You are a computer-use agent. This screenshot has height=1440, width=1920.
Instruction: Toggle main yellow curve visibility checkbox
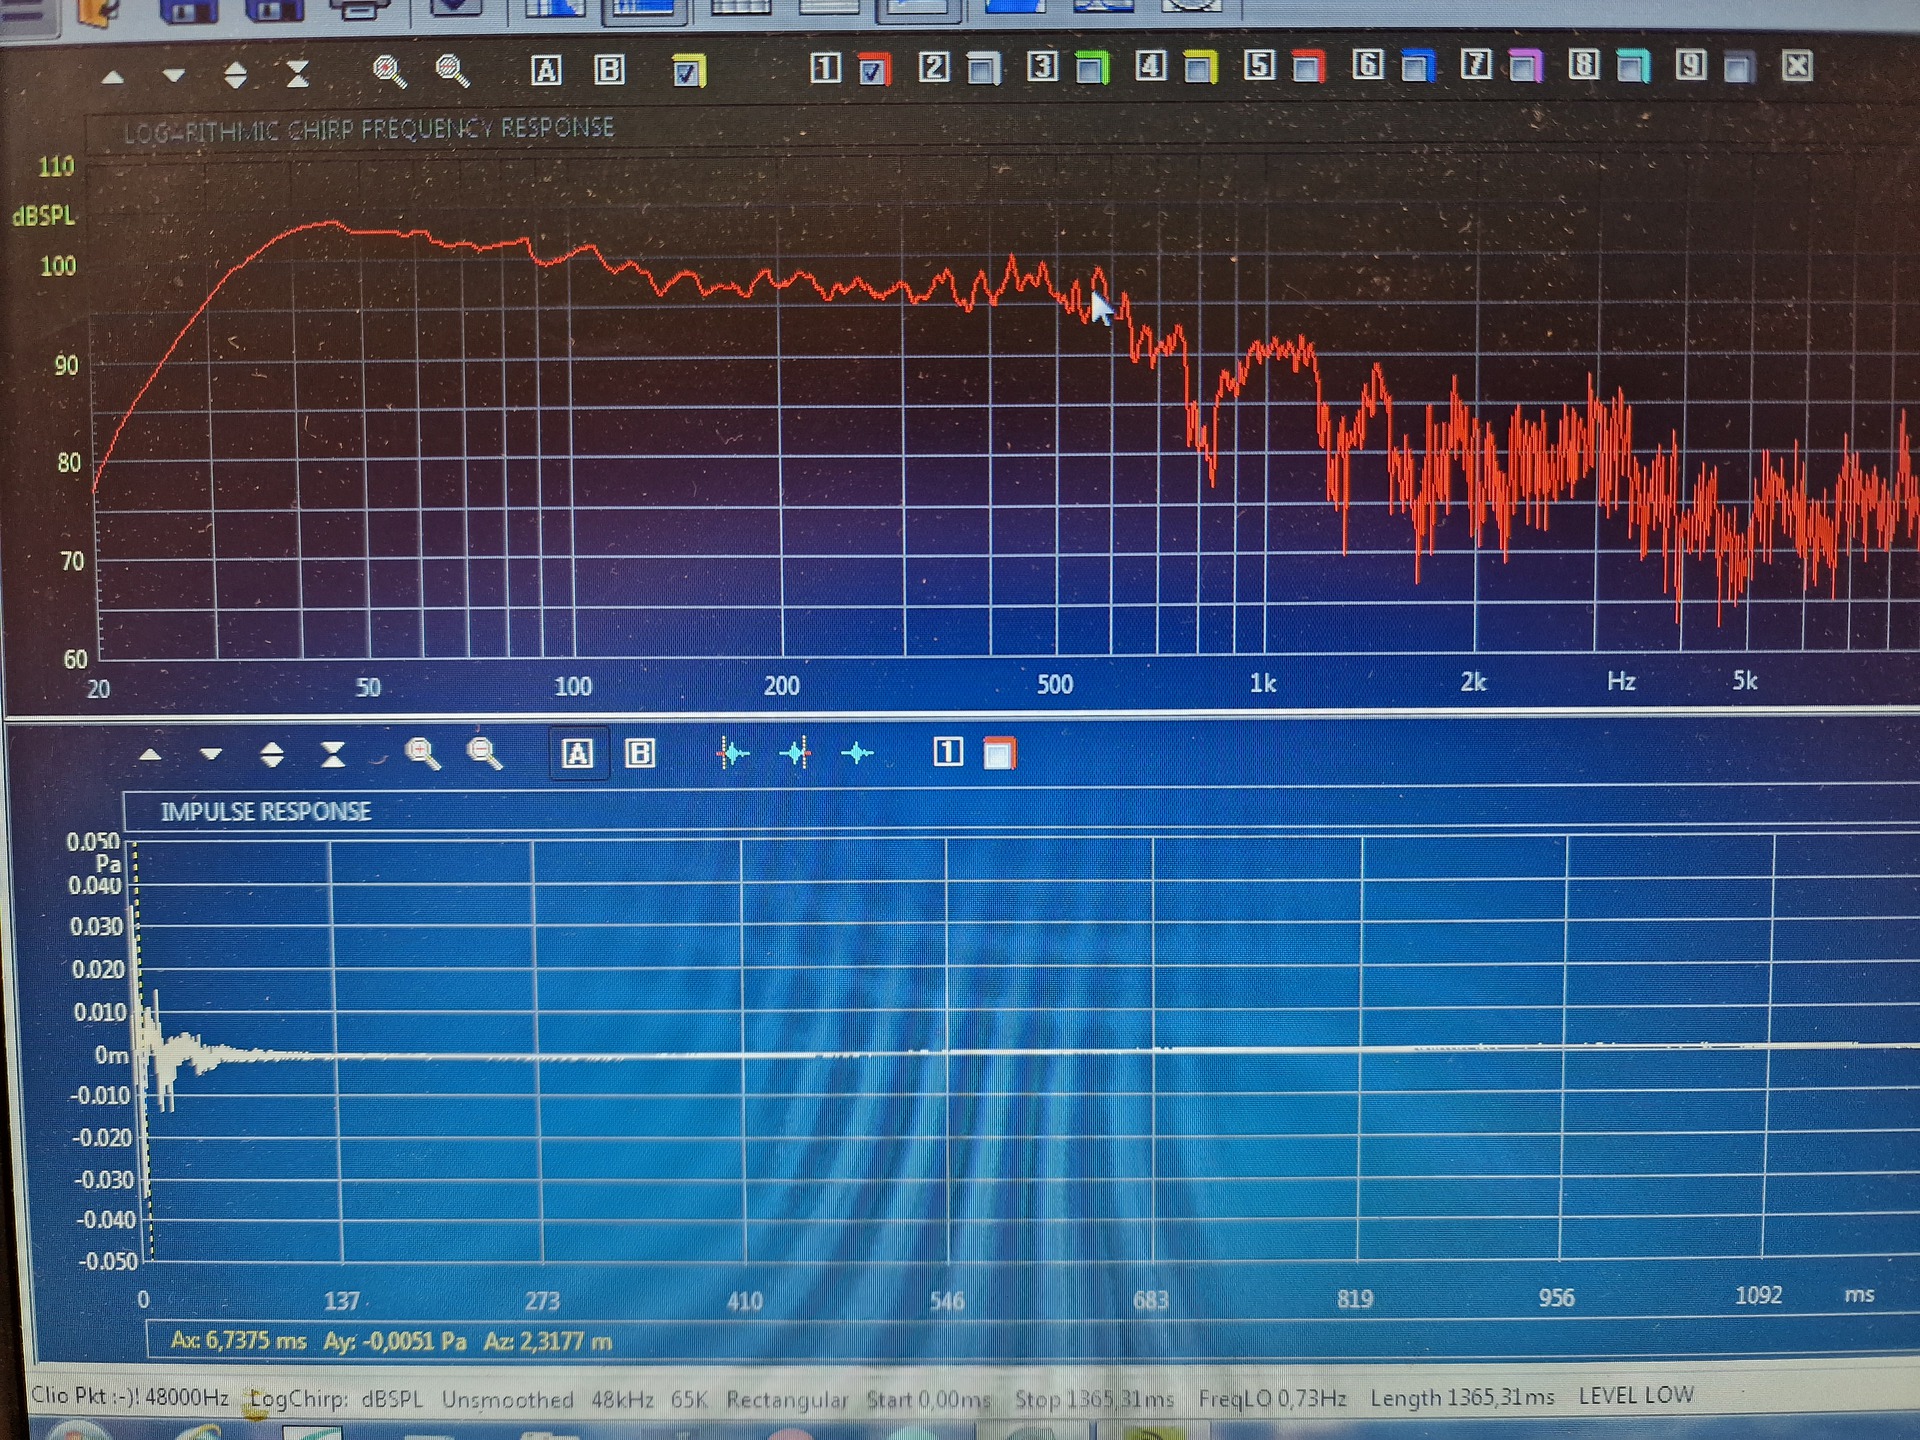[x=688, y=71]
